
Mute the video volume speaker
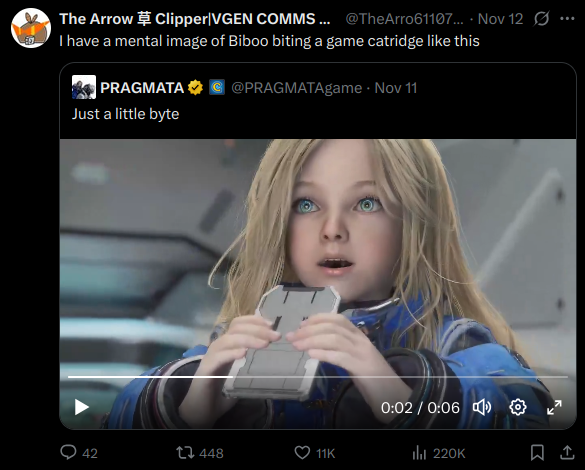click(482, 407)
